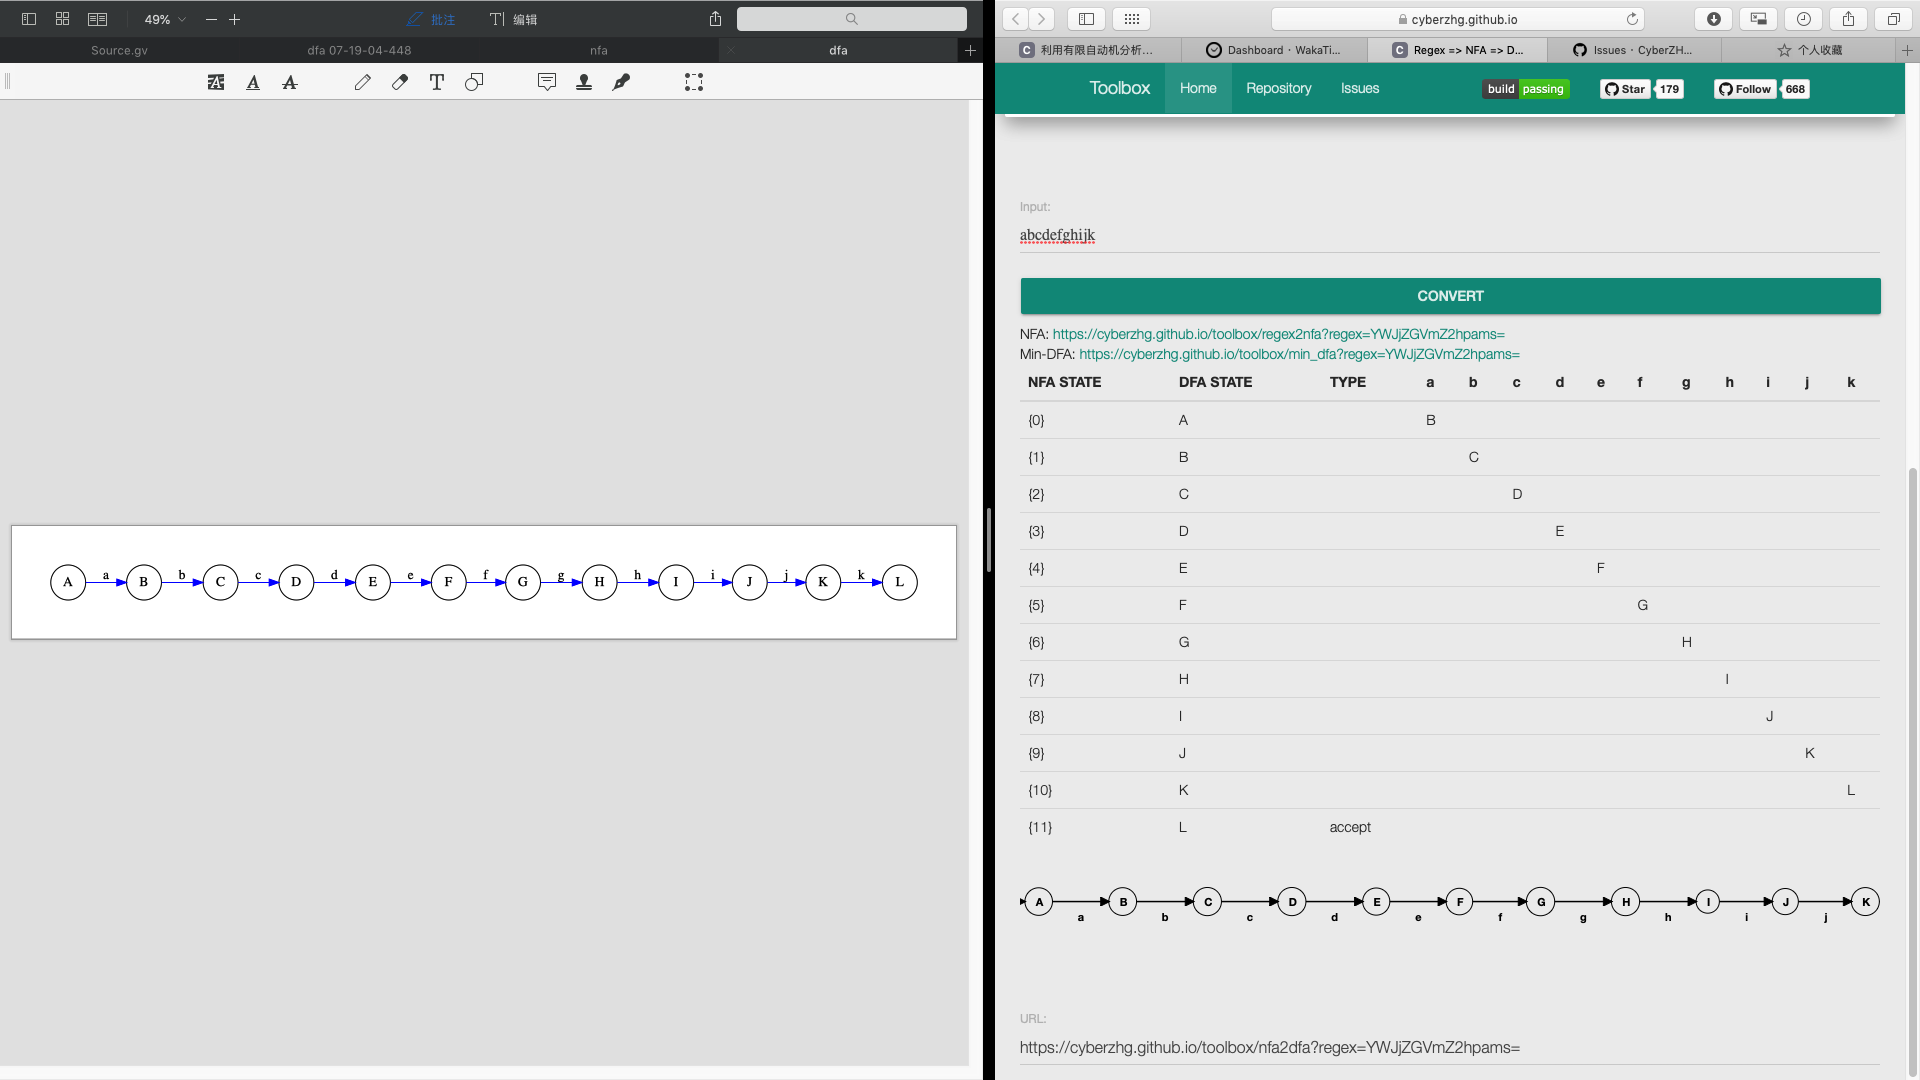This screenshot has width=1920, height=1080.
Task: Open the 49% zoom level dropdown
Action: 165,19
